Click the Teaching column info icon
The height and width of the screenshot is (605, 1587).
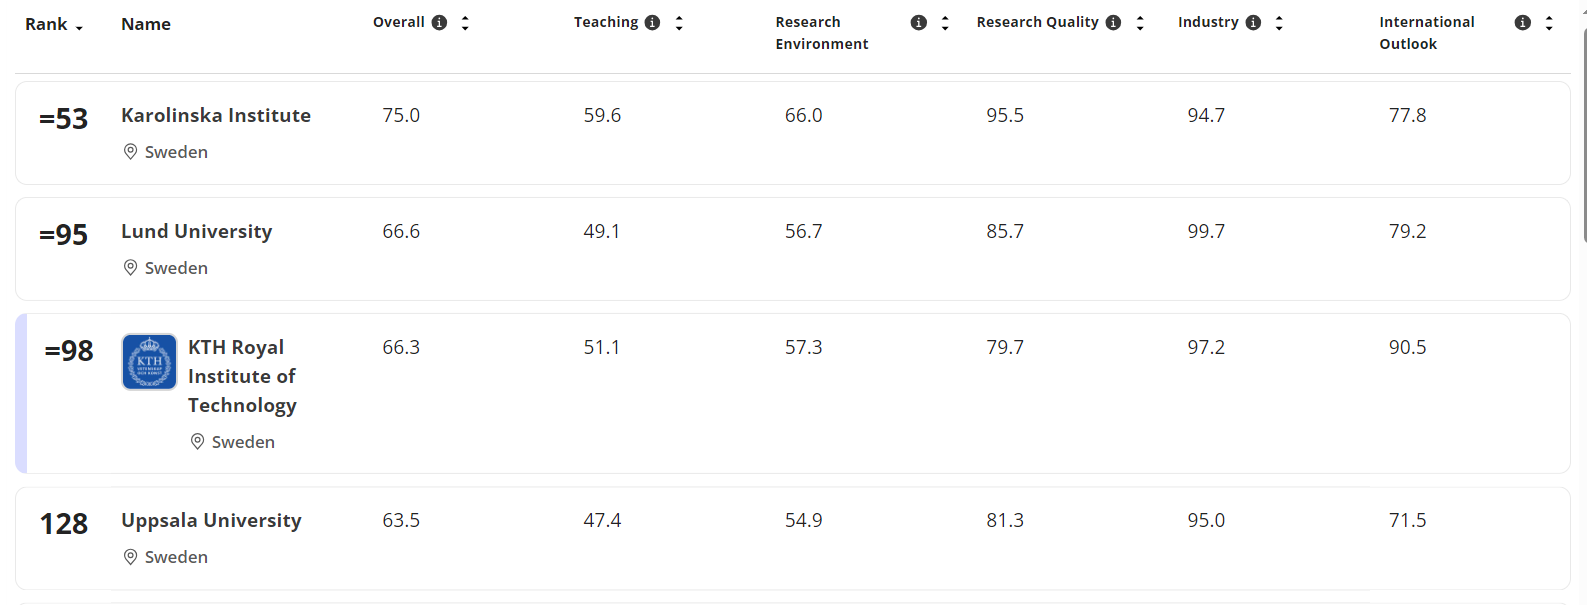[x=652, y=23]
